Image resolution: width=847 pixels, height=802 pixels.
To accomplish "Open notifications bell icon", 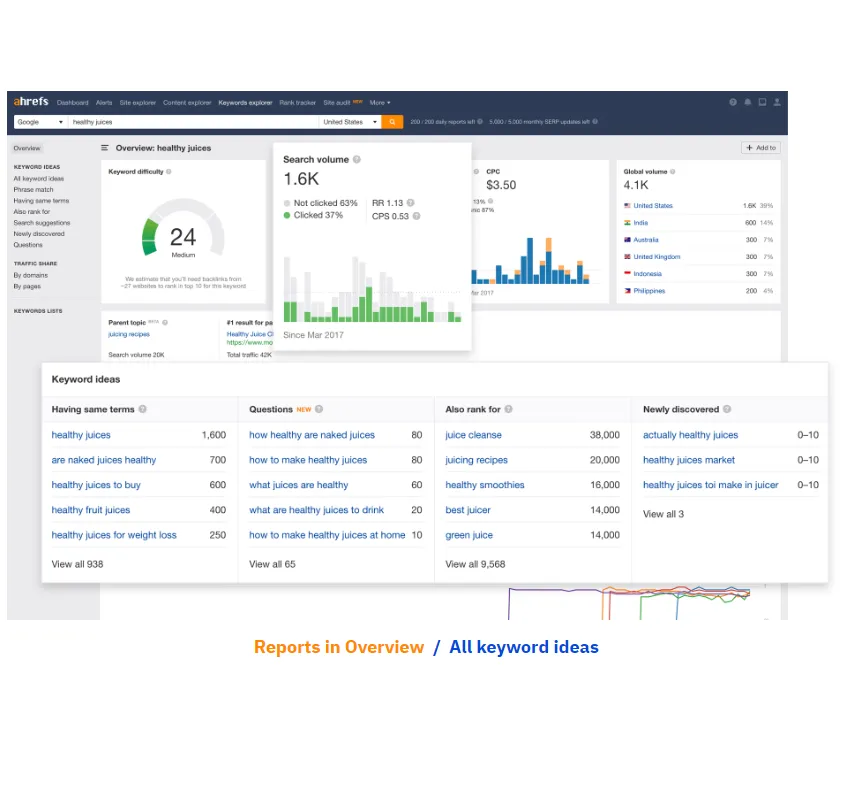I will pos(748,102).
